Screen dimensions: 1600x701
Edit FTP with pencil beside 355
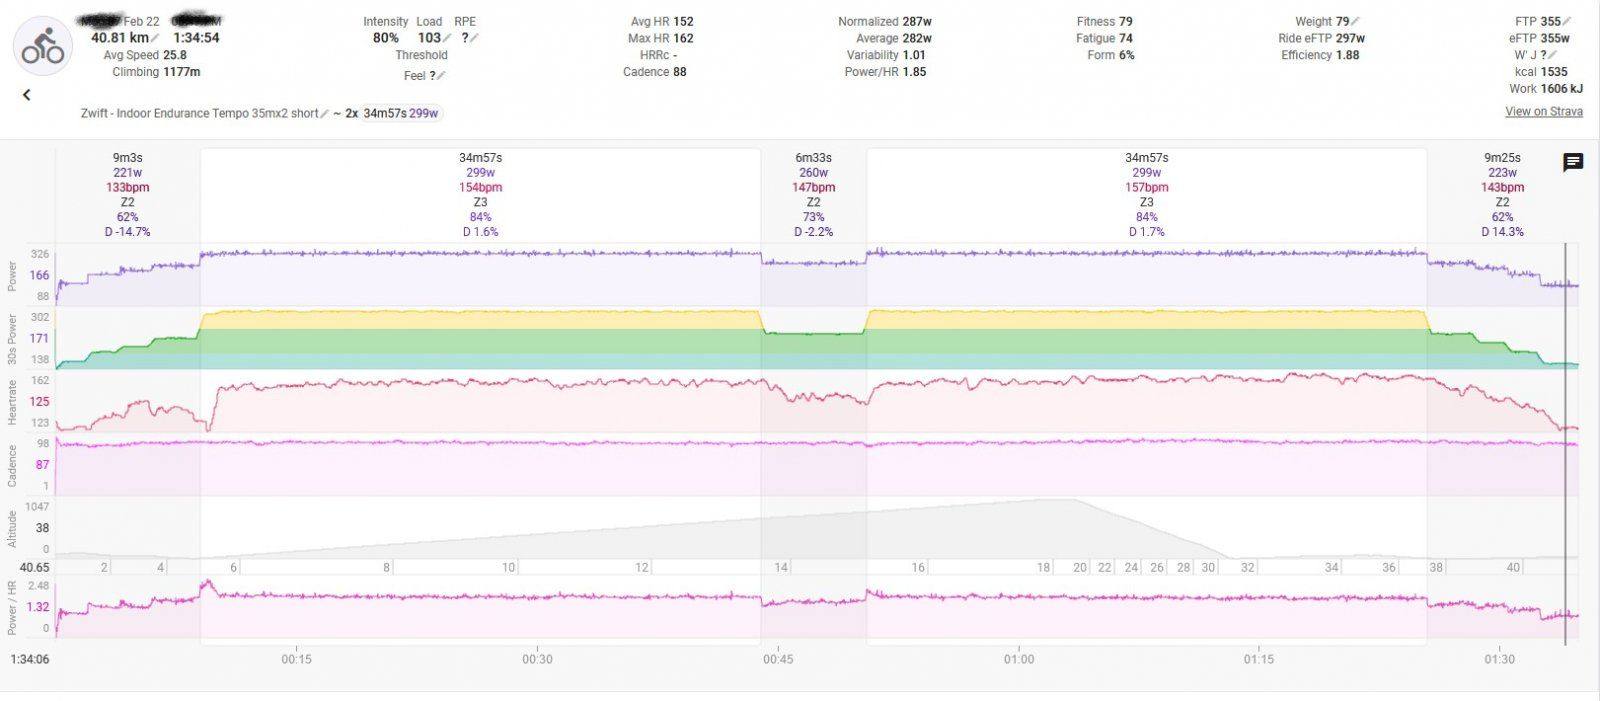(x=1567, y=21)
